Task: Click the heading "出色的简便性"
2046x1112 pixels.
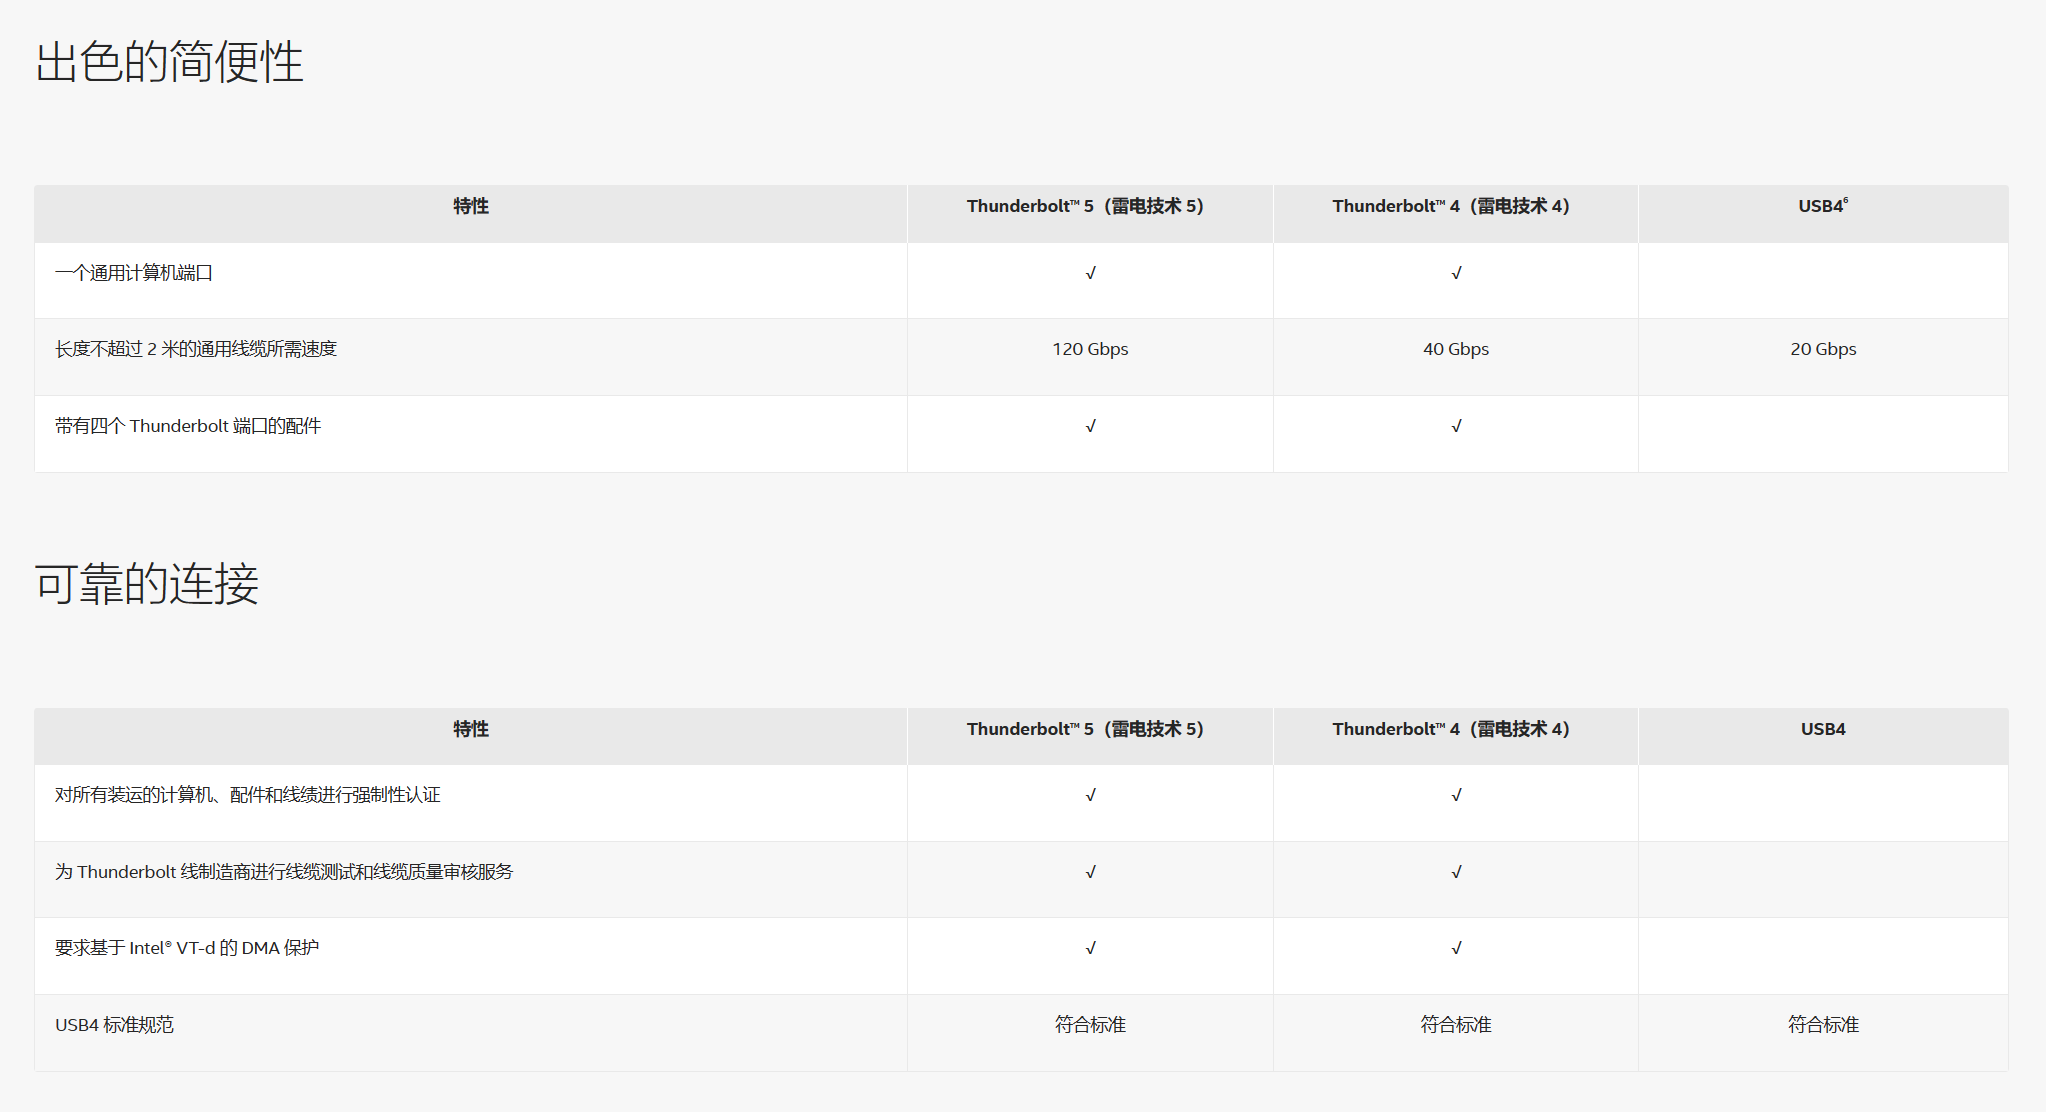Action: click(x=169, y=62)
